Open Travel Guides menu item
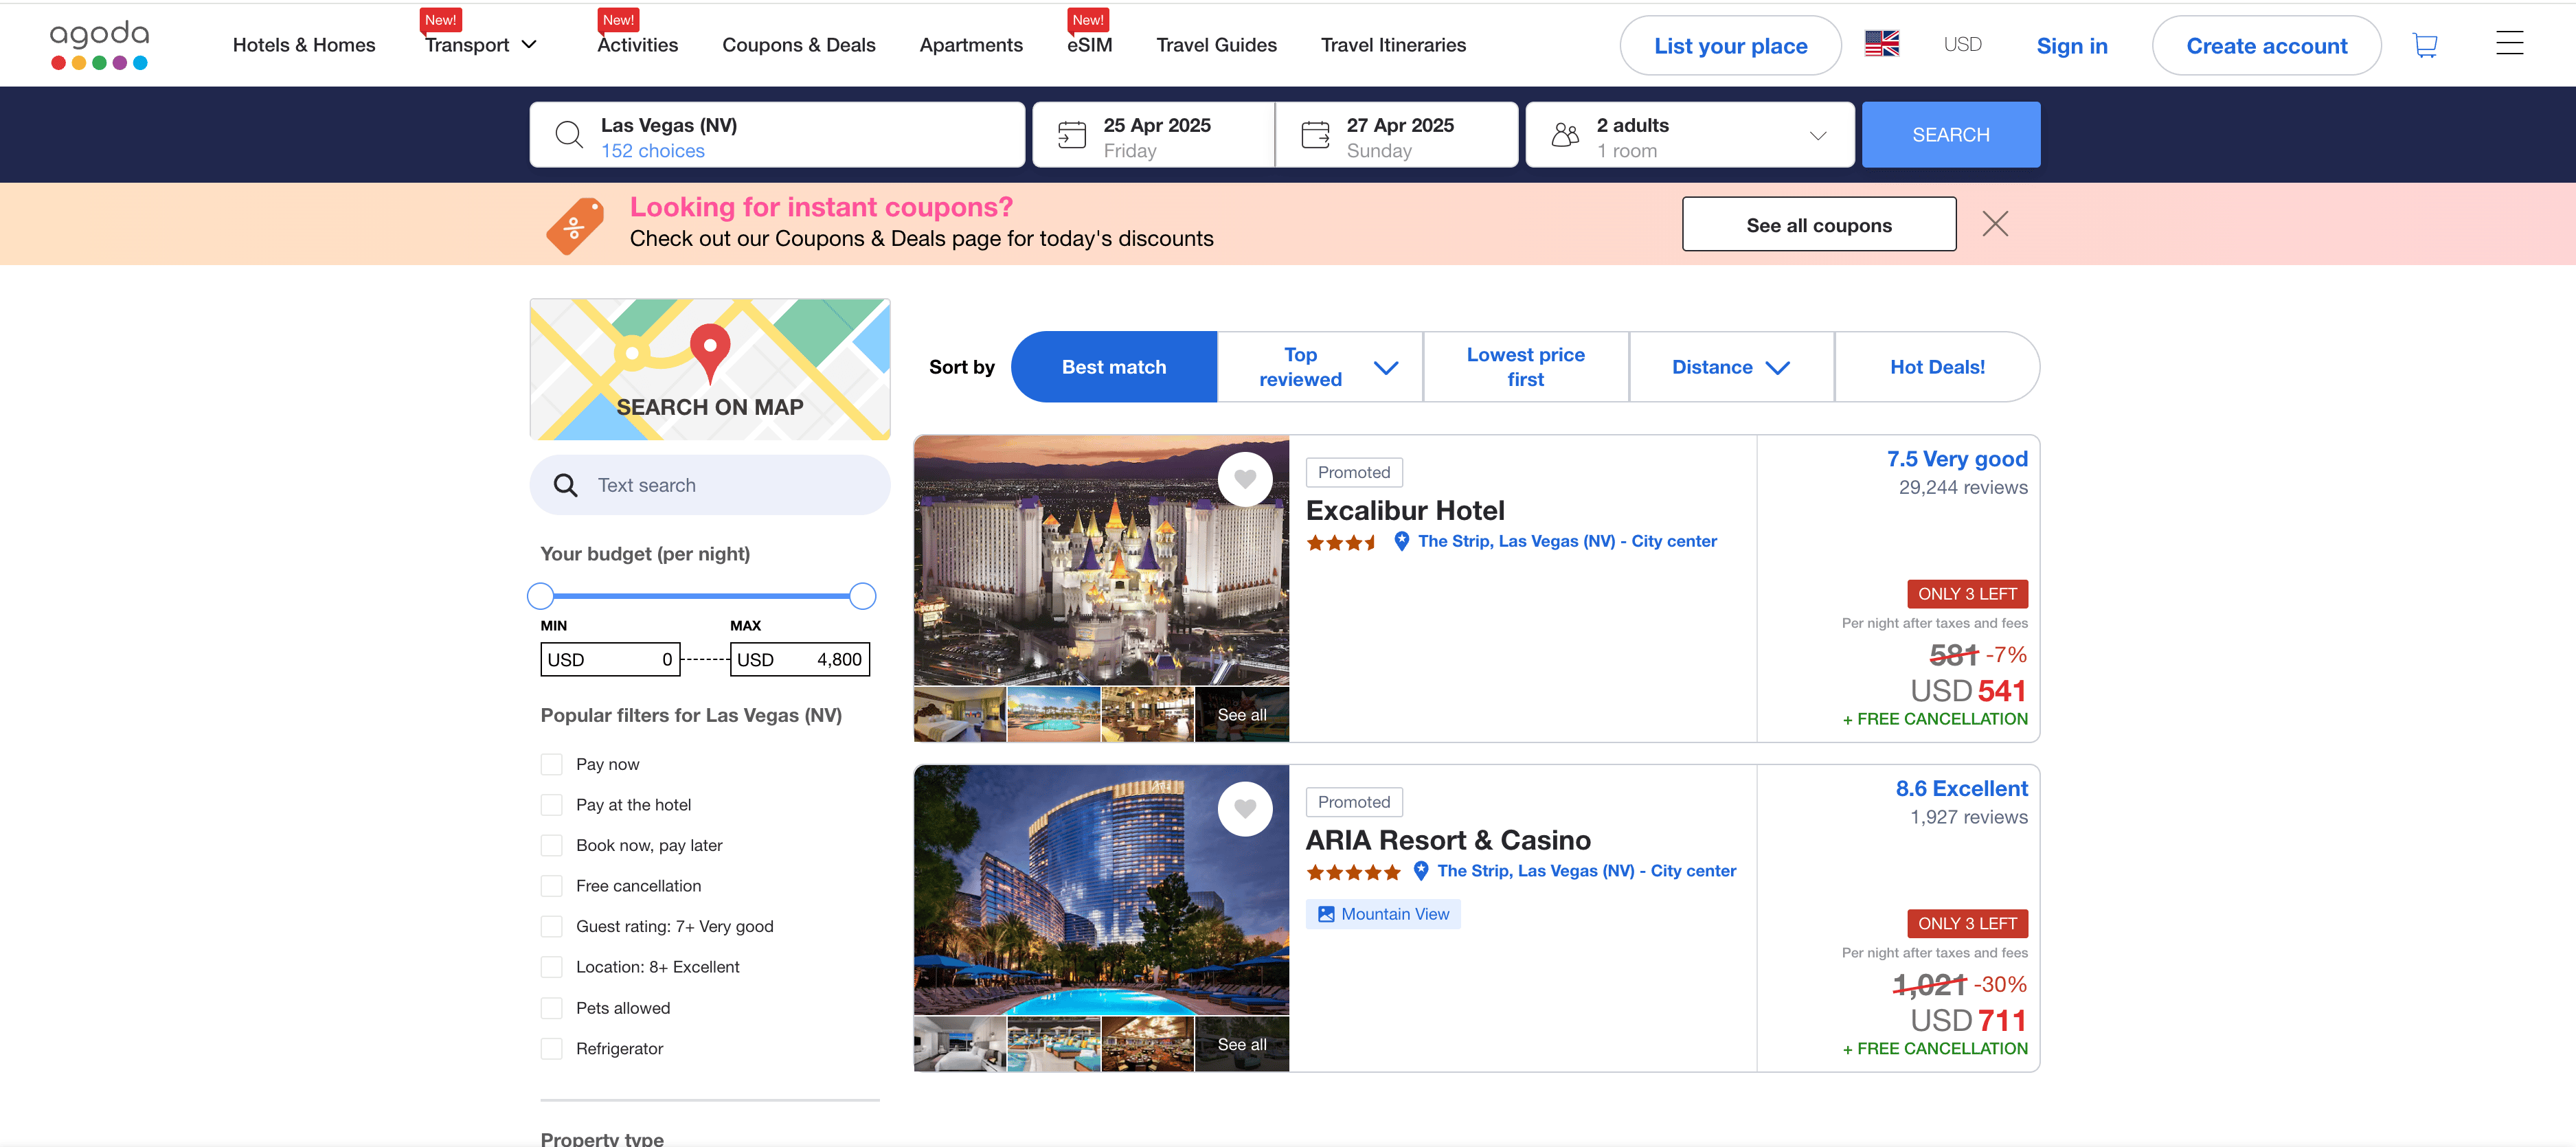 click(x=1216, y=45)
